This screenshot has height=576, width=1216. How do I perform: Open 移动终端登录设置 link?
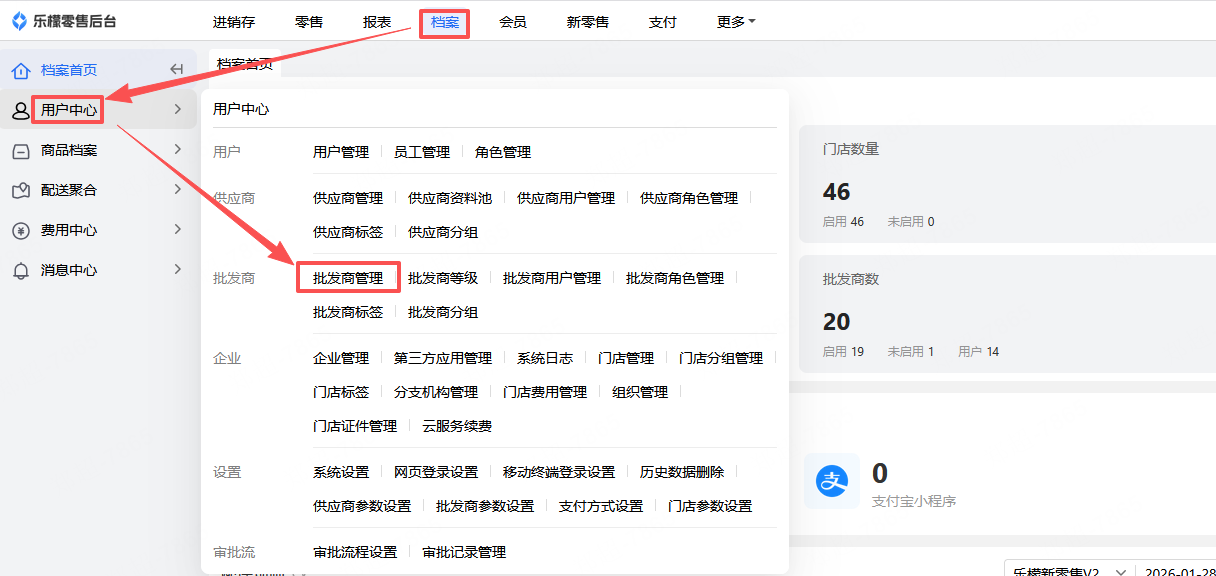point(559,472)
